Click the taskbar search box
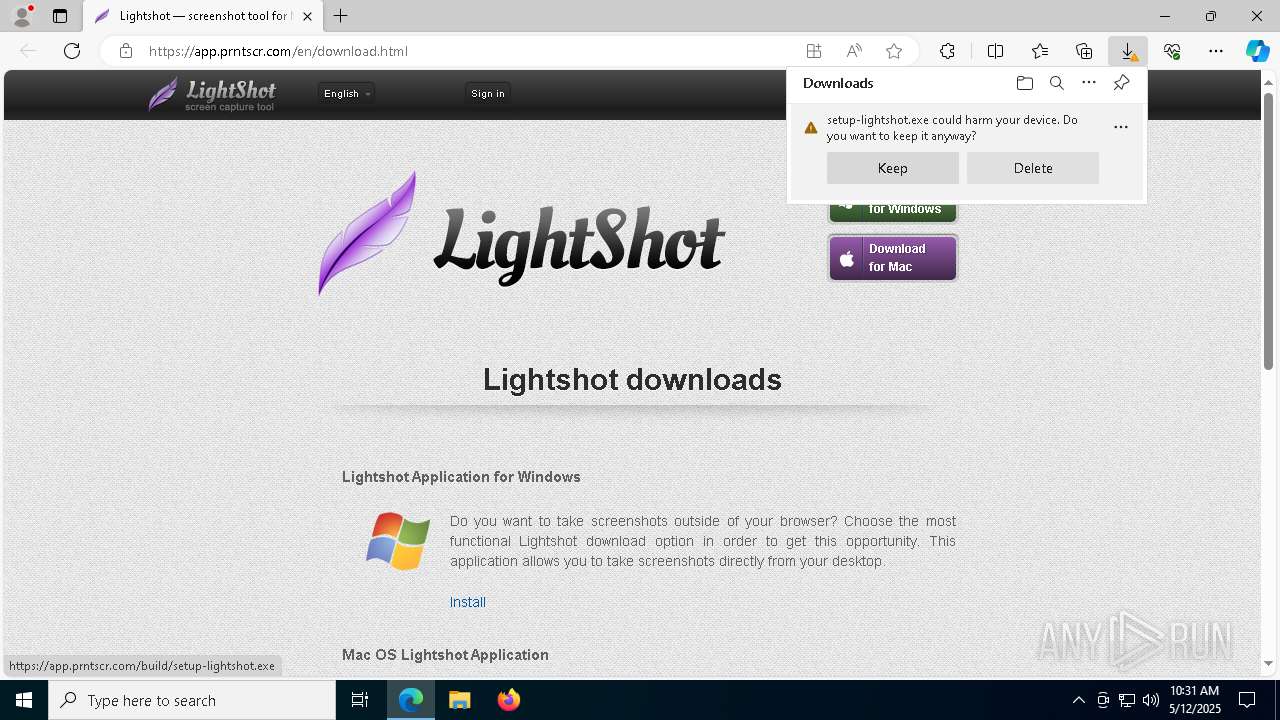This screenshot has height=720, width=1280. pyautogui.click(x=192, y=700)
